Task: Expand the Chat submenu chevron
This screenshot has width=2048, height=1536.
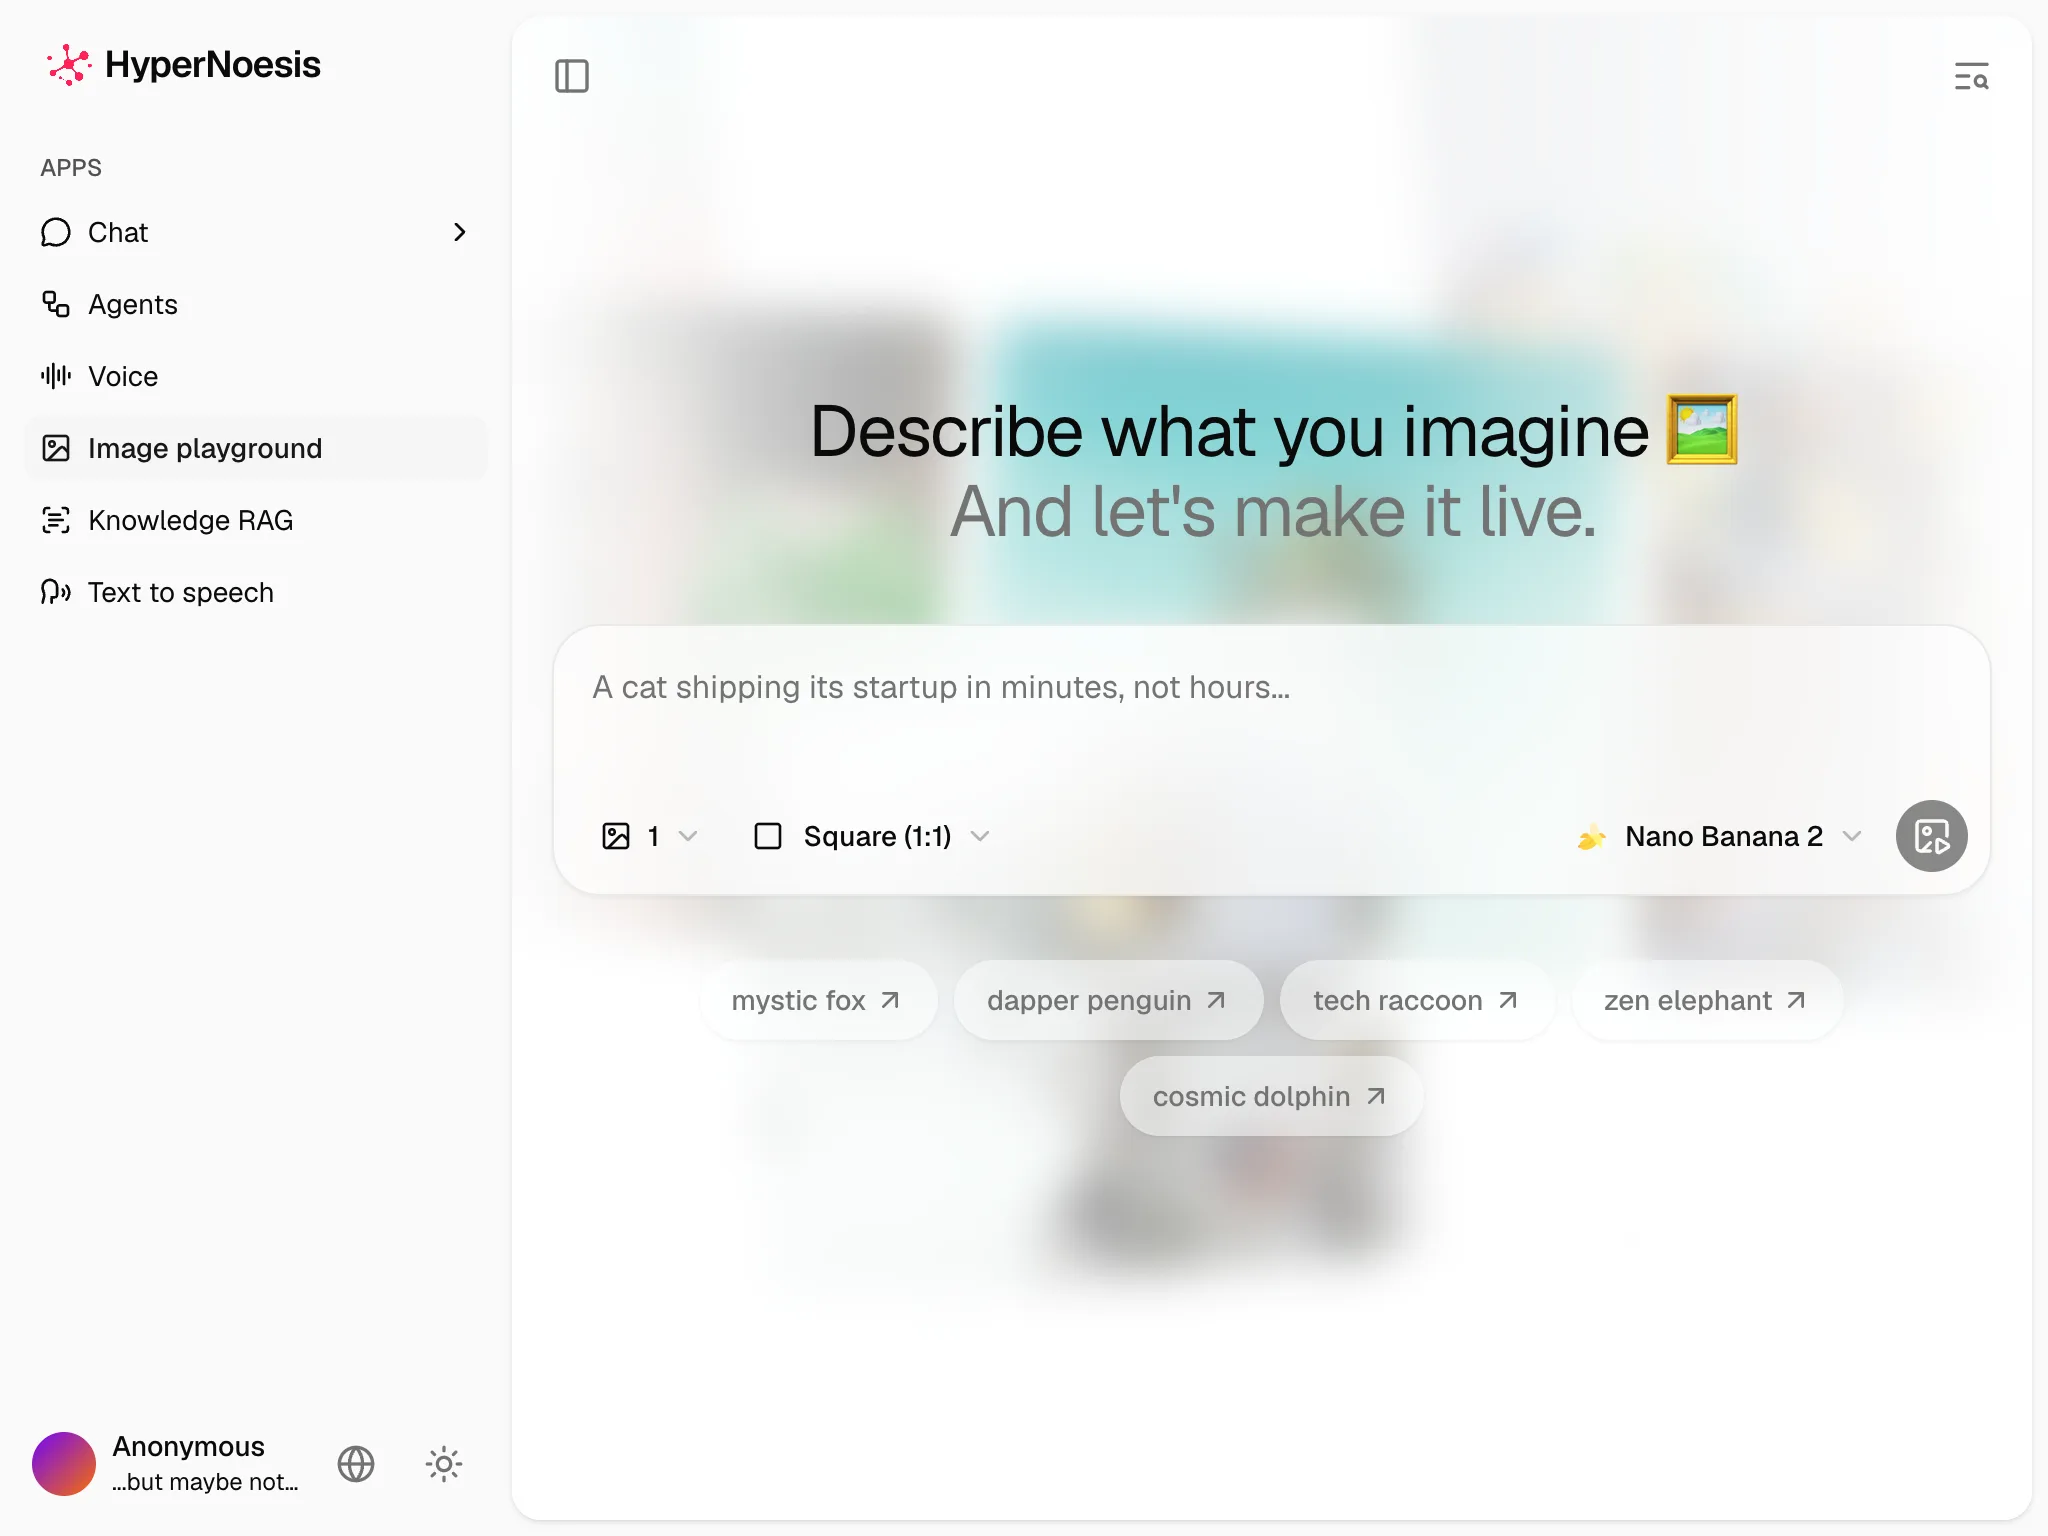Action: [x=460, y=232]
